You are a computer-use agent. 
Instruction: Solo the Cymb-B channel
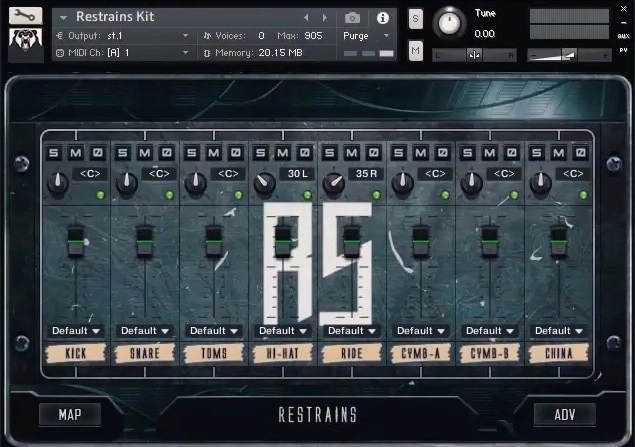pos(468,153)
